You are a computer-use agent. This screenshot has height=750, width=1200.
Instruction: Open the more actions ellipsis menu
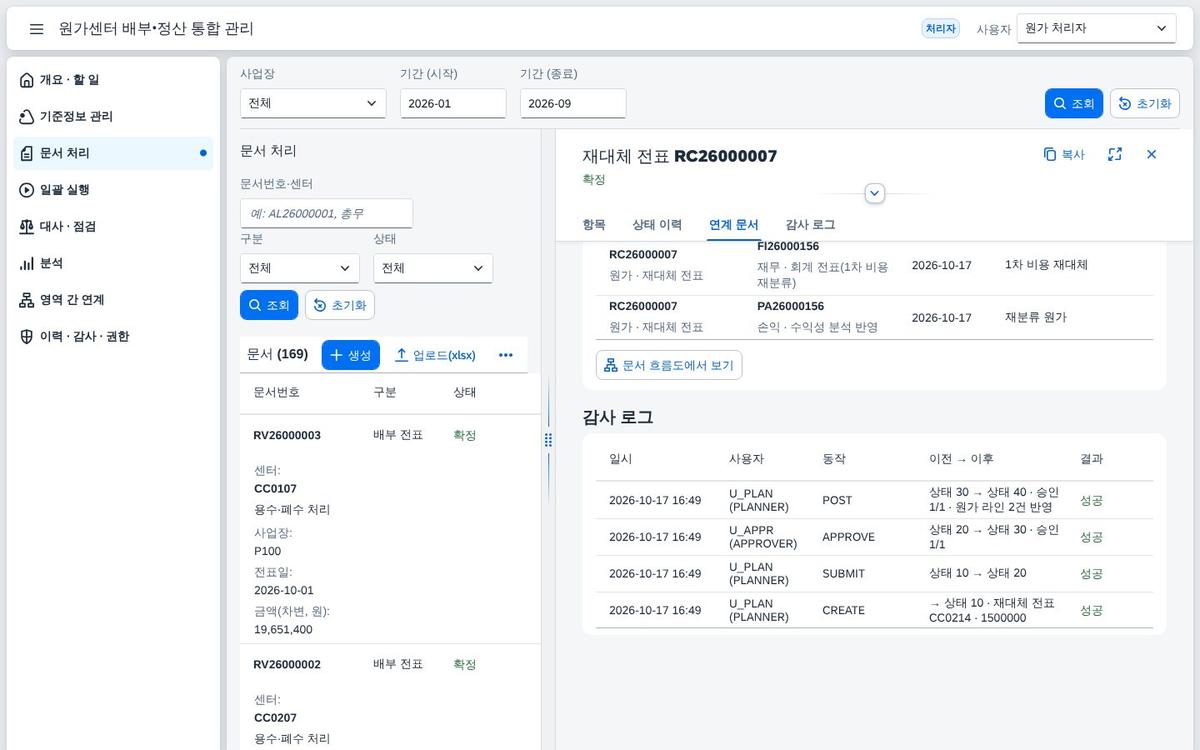(x=506, y=355)
